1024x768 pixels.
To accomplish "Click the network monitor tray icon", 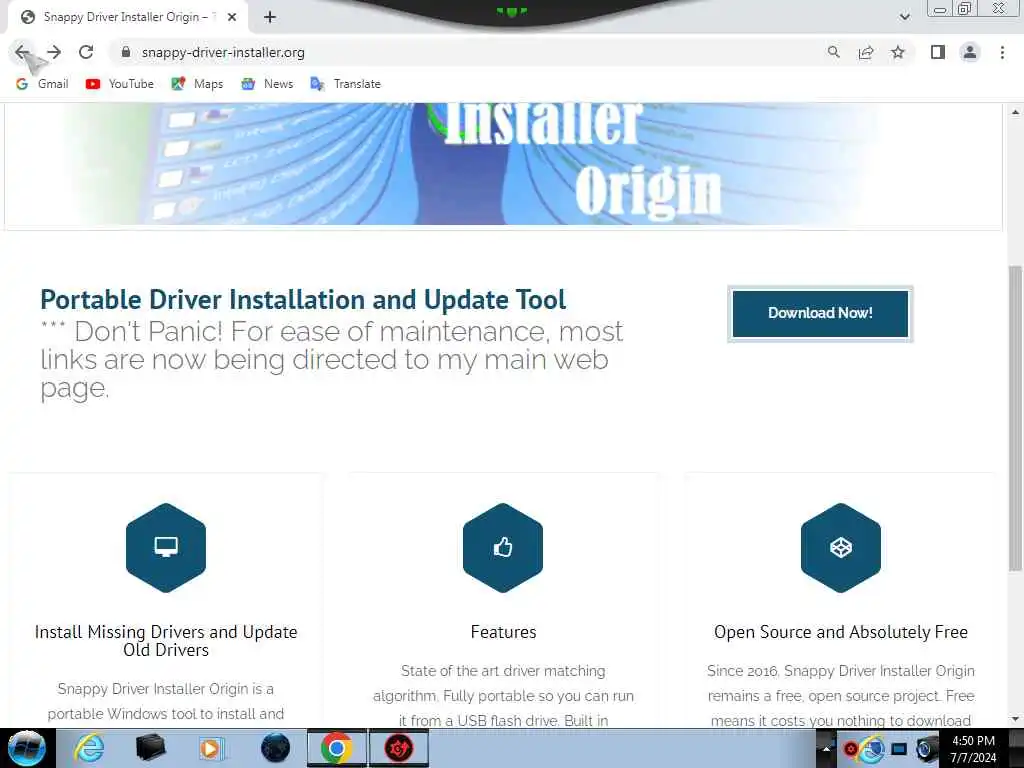I will (899, 749).
